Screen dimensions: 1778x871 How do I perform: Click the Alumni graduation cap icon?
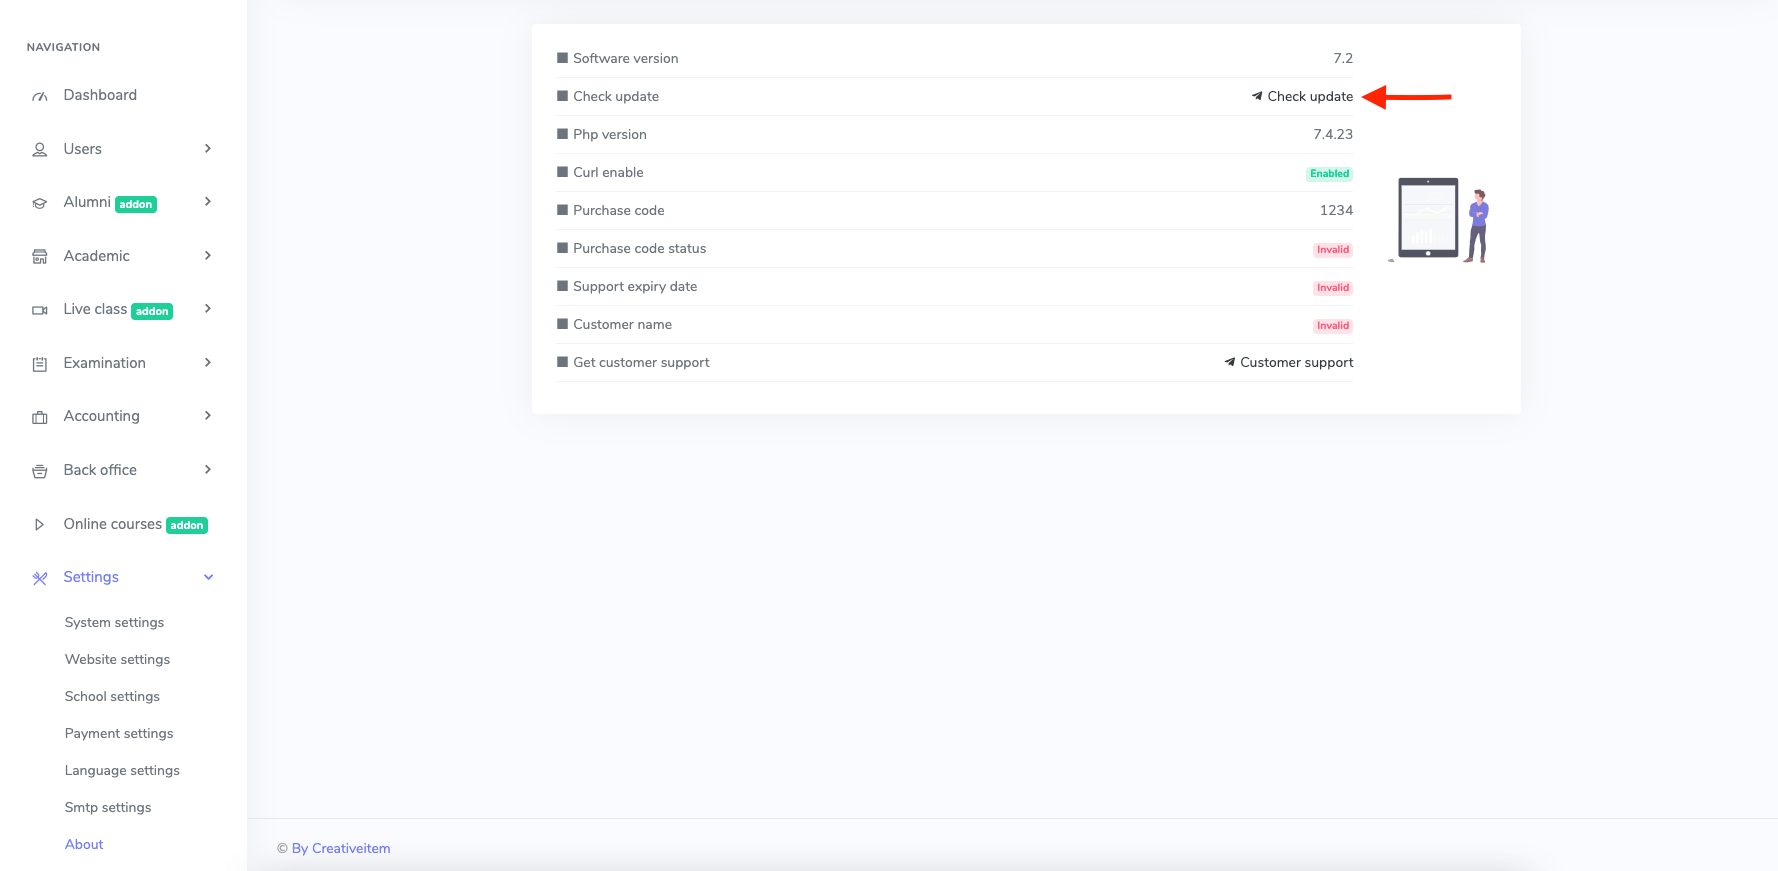pos(40,203)
